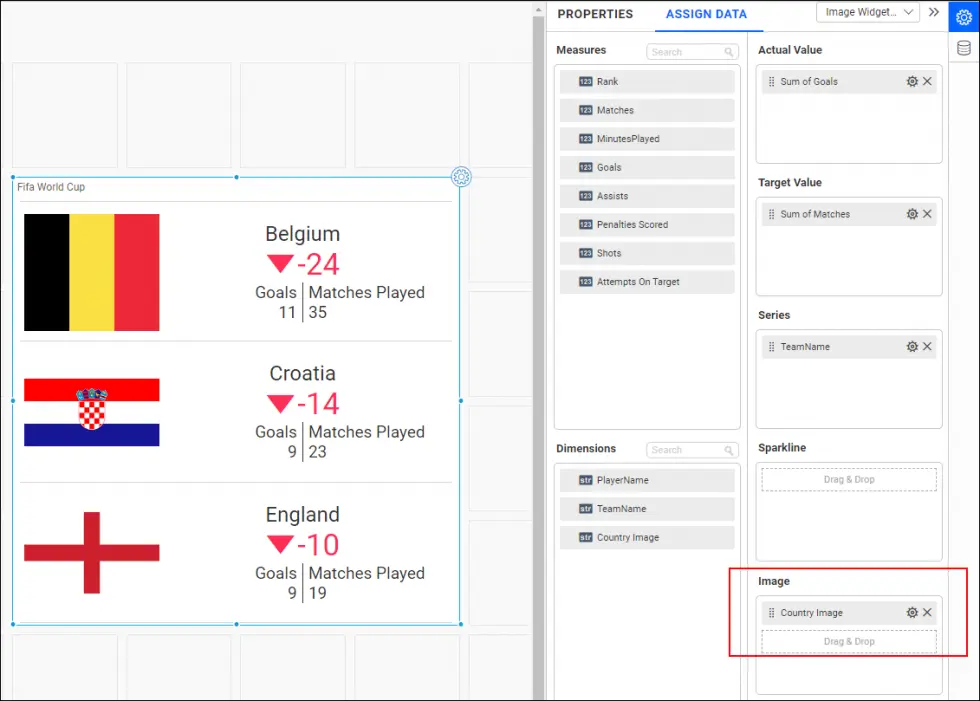Image resolution: width=980 pixels, height=701 pixels.
Task: Collapse the panel with double chevron
Action: pyautogui.click(x=934, y=13)
